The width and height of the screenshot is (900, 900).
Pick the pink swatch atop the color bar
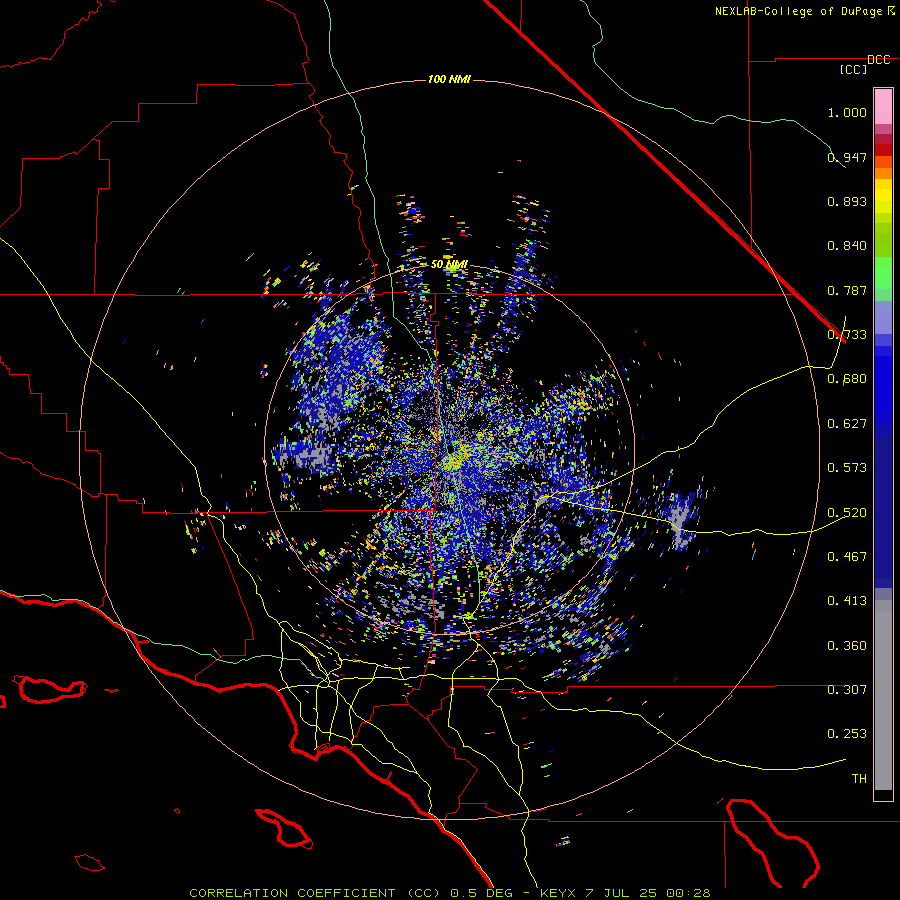point(883,107)
